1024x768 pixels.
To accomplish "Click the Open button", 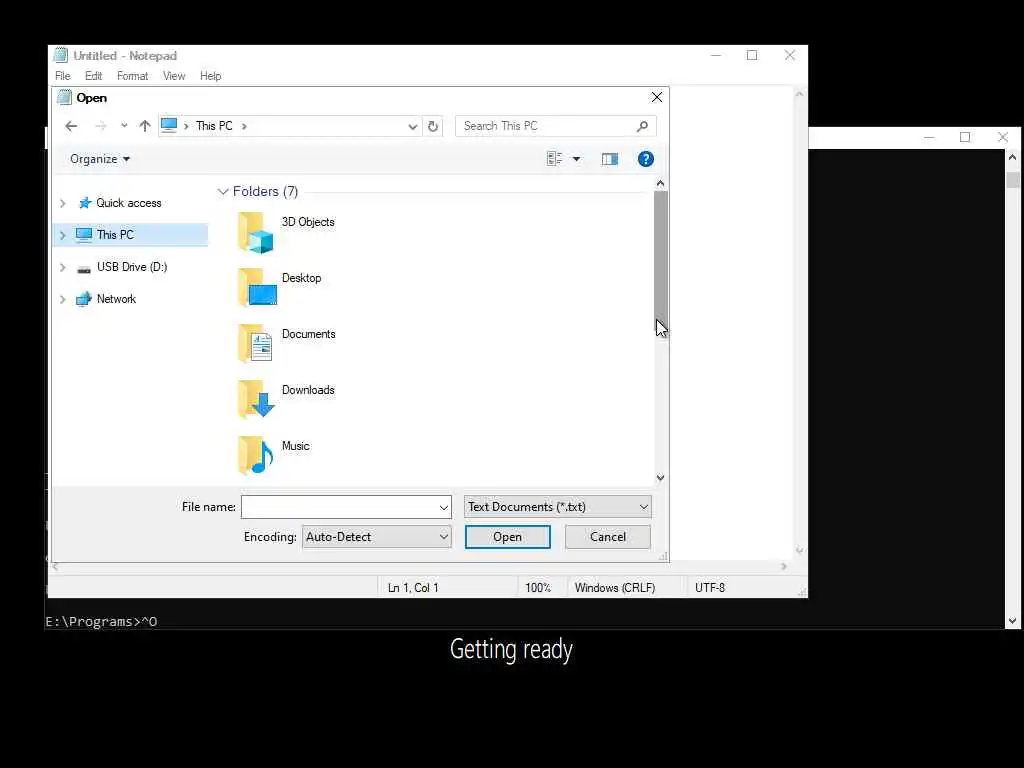I will [507, 537].
